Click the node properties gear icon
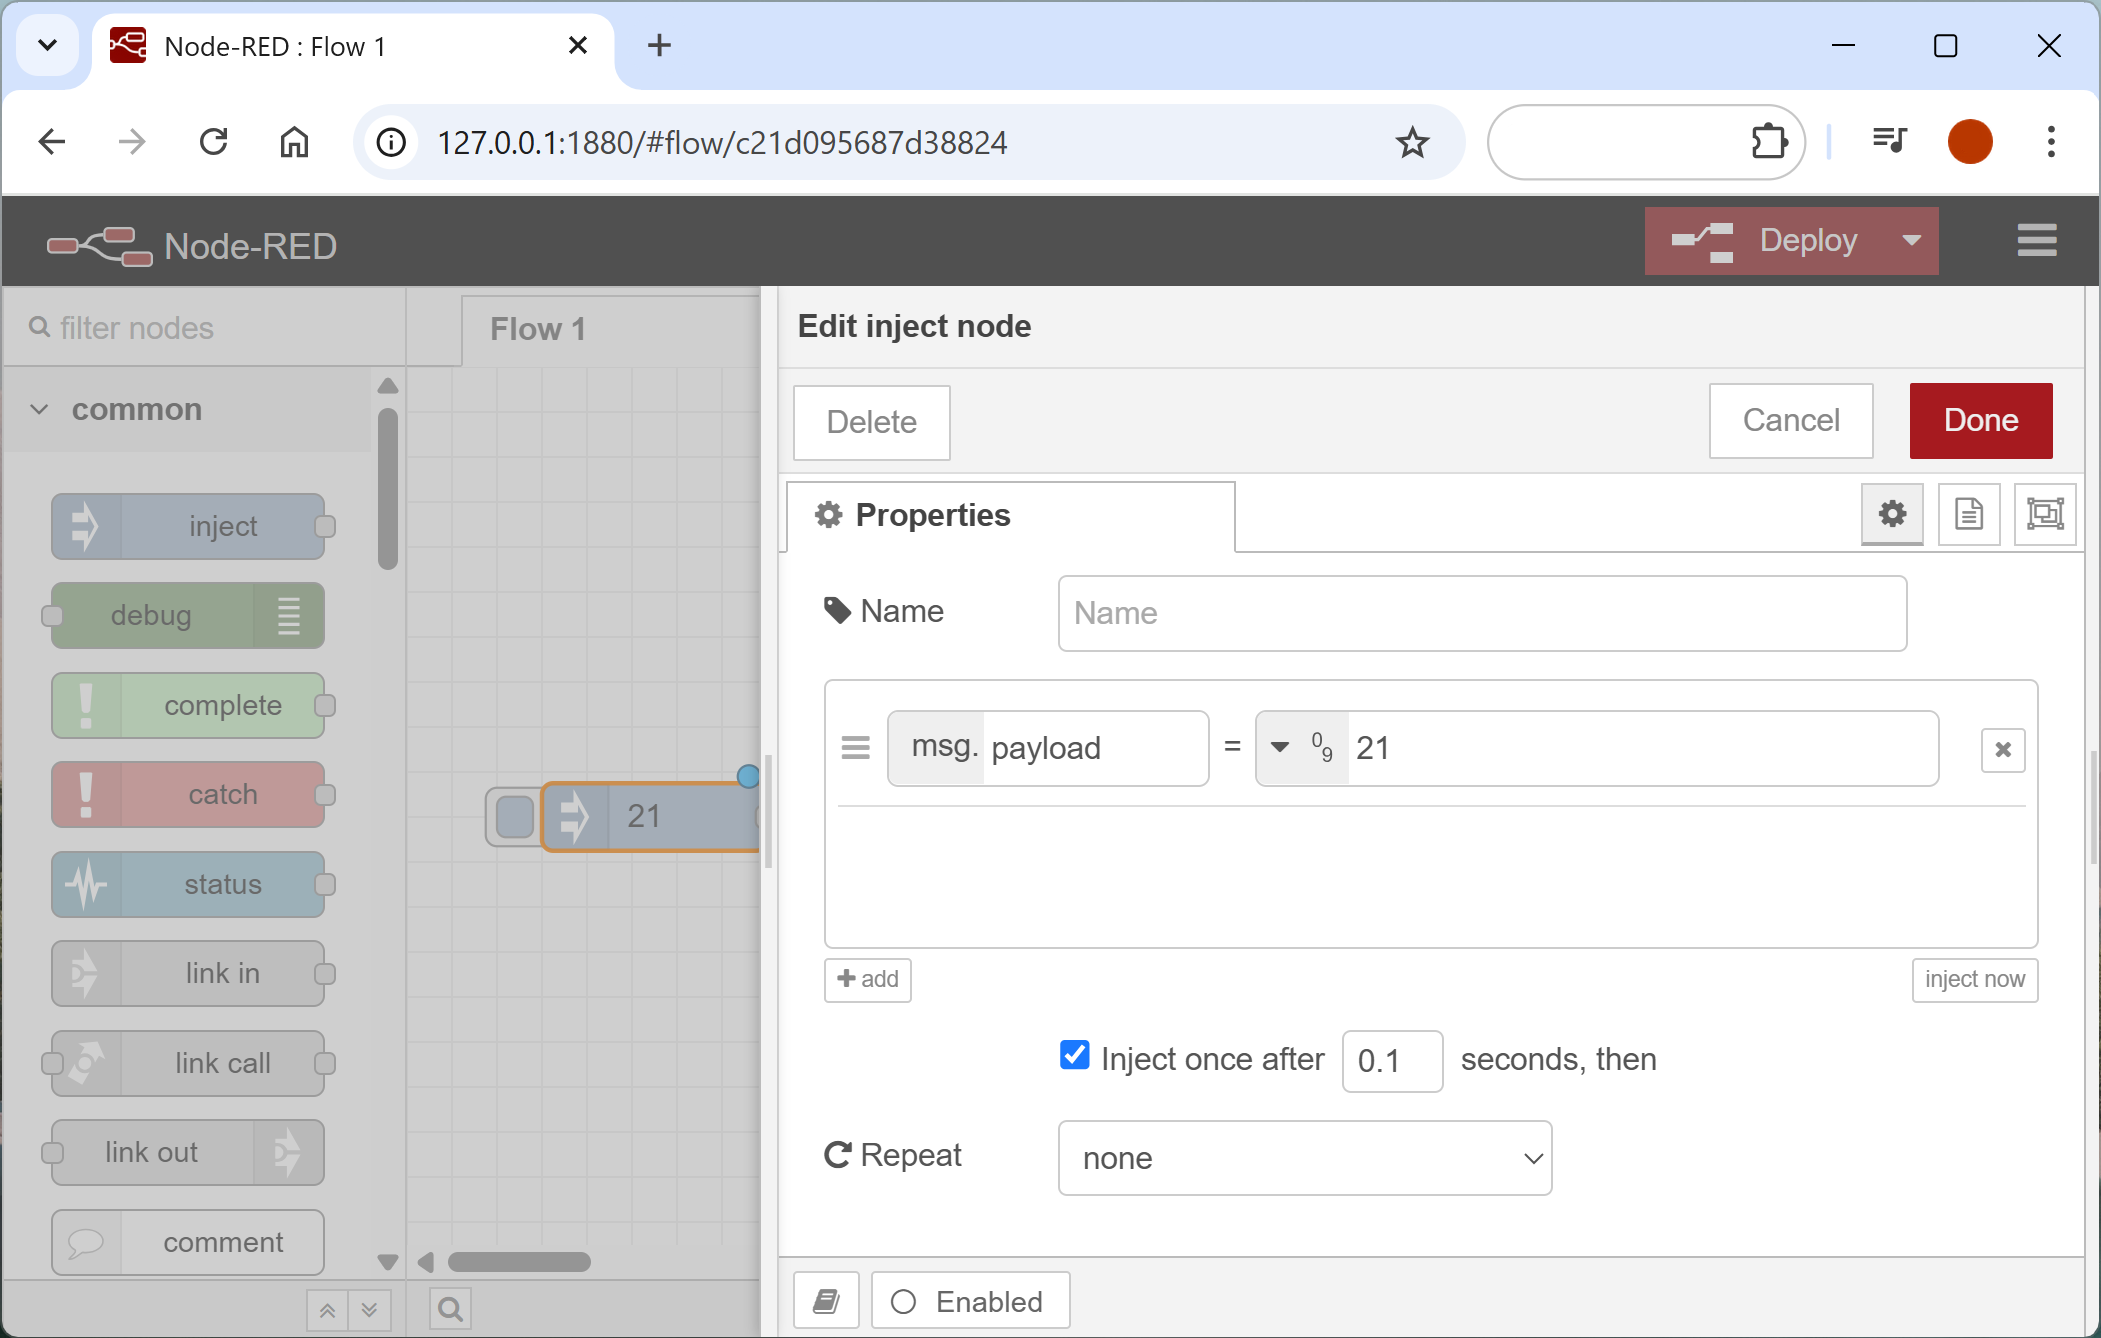This screenshot has width=2101, height=1338. (1891, 514)
